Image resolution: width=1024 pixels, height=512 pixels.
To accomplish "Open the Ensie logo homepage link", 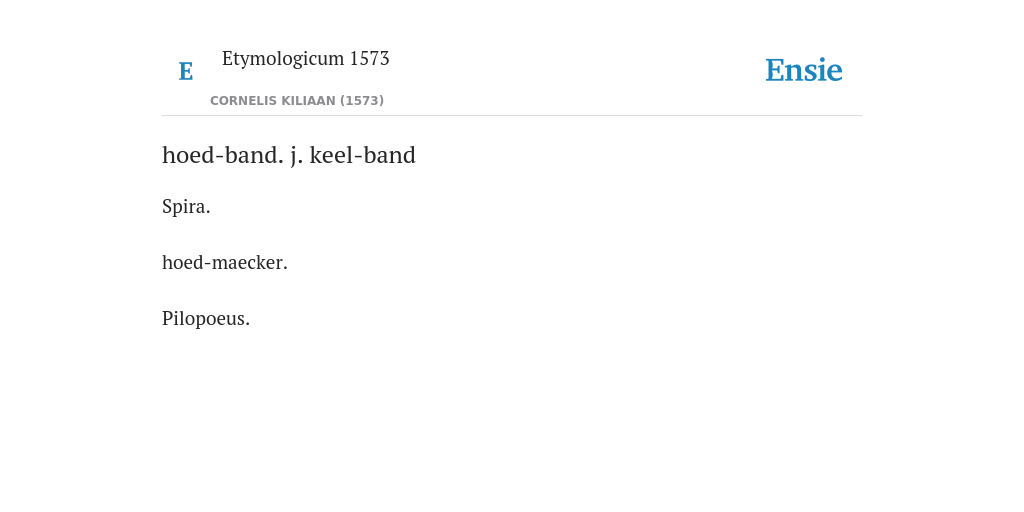I will tap(804, 70).
